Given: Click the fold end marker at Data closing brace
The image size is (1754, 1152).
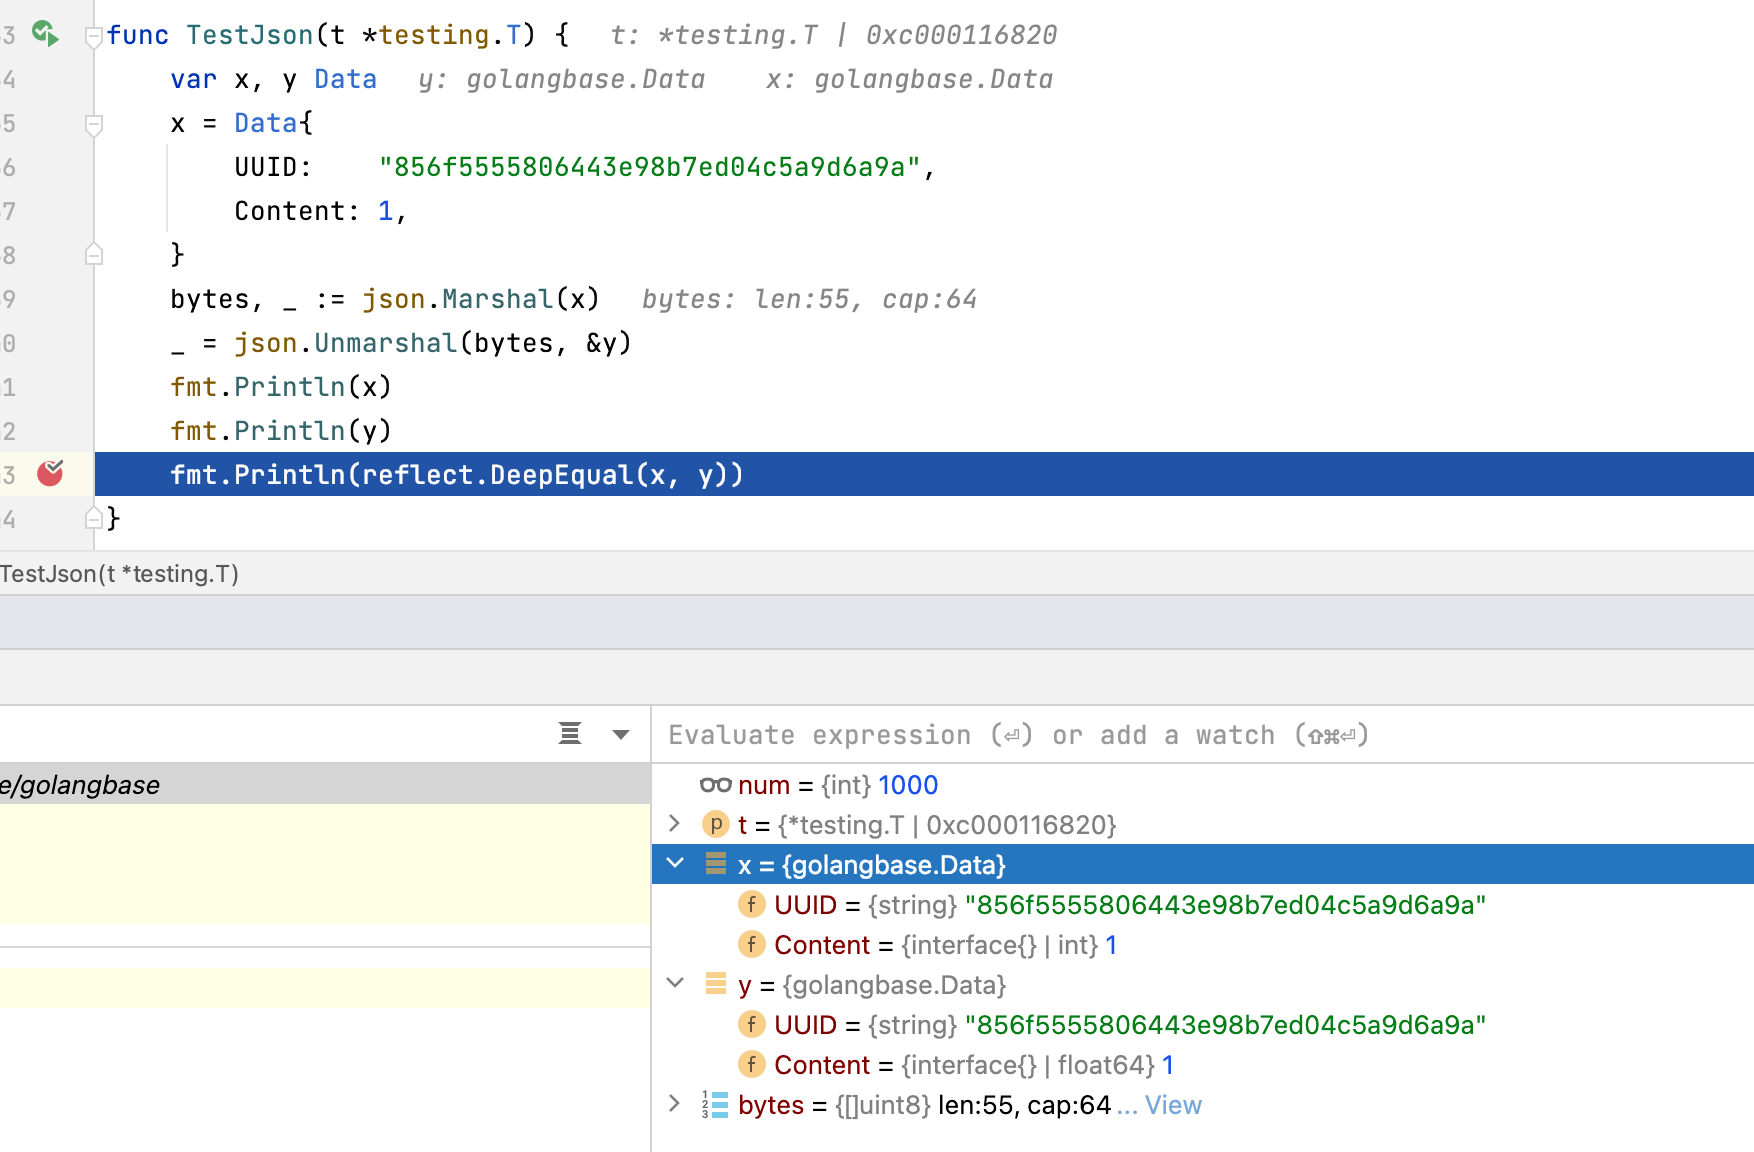Looking at the screenshot, I should tap(94, 254).
